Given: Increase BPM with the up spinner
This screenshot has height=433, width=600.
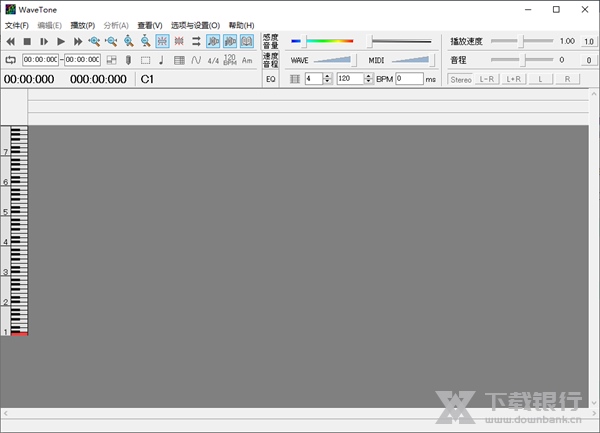Looking at the screenshot, I should tap(368, 76).
